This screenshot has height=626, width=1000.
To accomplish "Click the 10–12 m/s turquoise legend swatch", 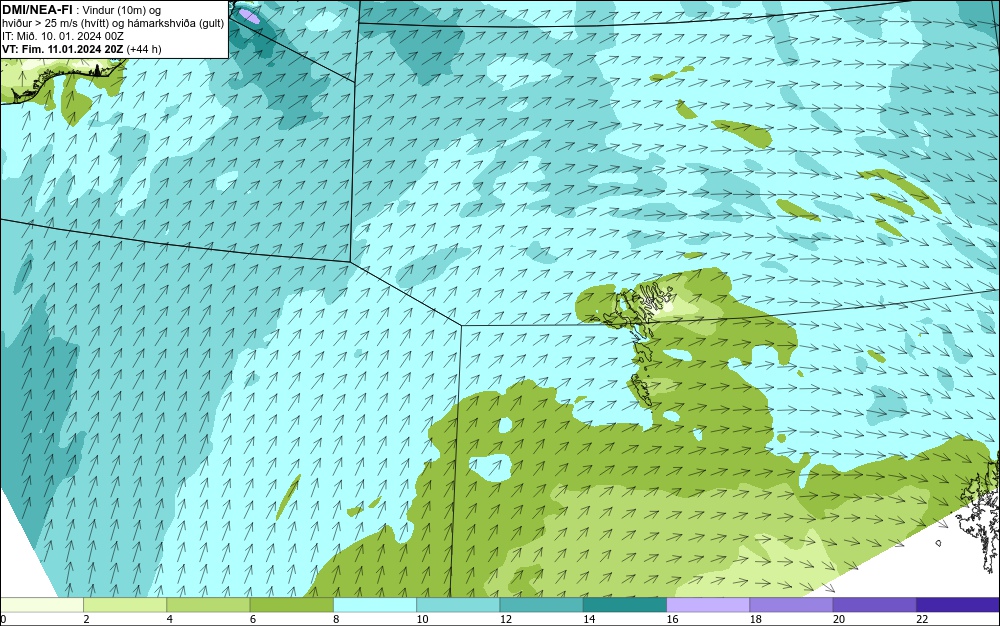I will (x=458, y=604).
